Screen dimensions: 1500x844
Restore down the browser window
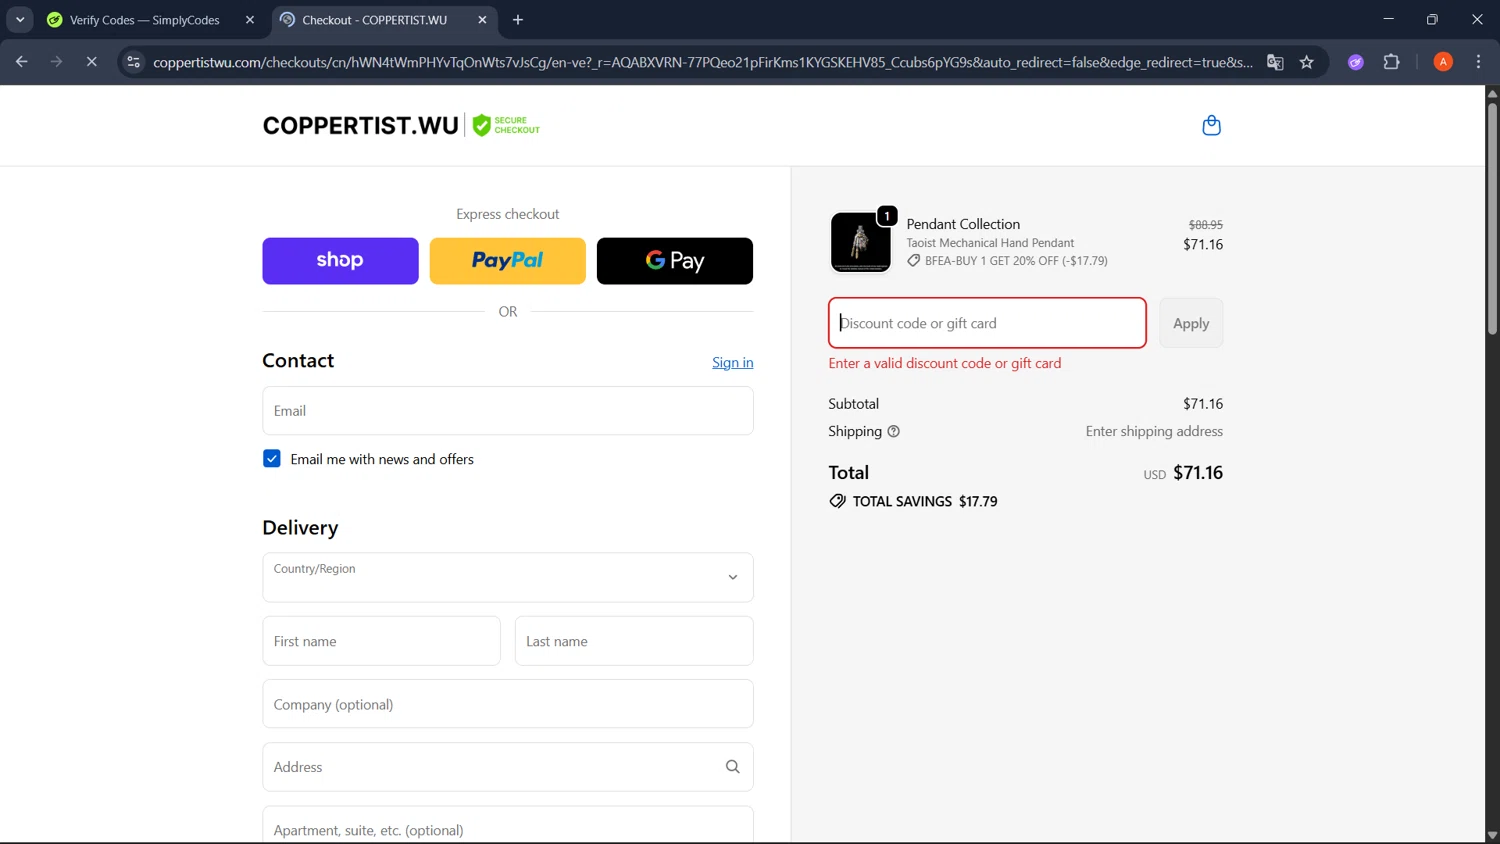pos(1432,19)
